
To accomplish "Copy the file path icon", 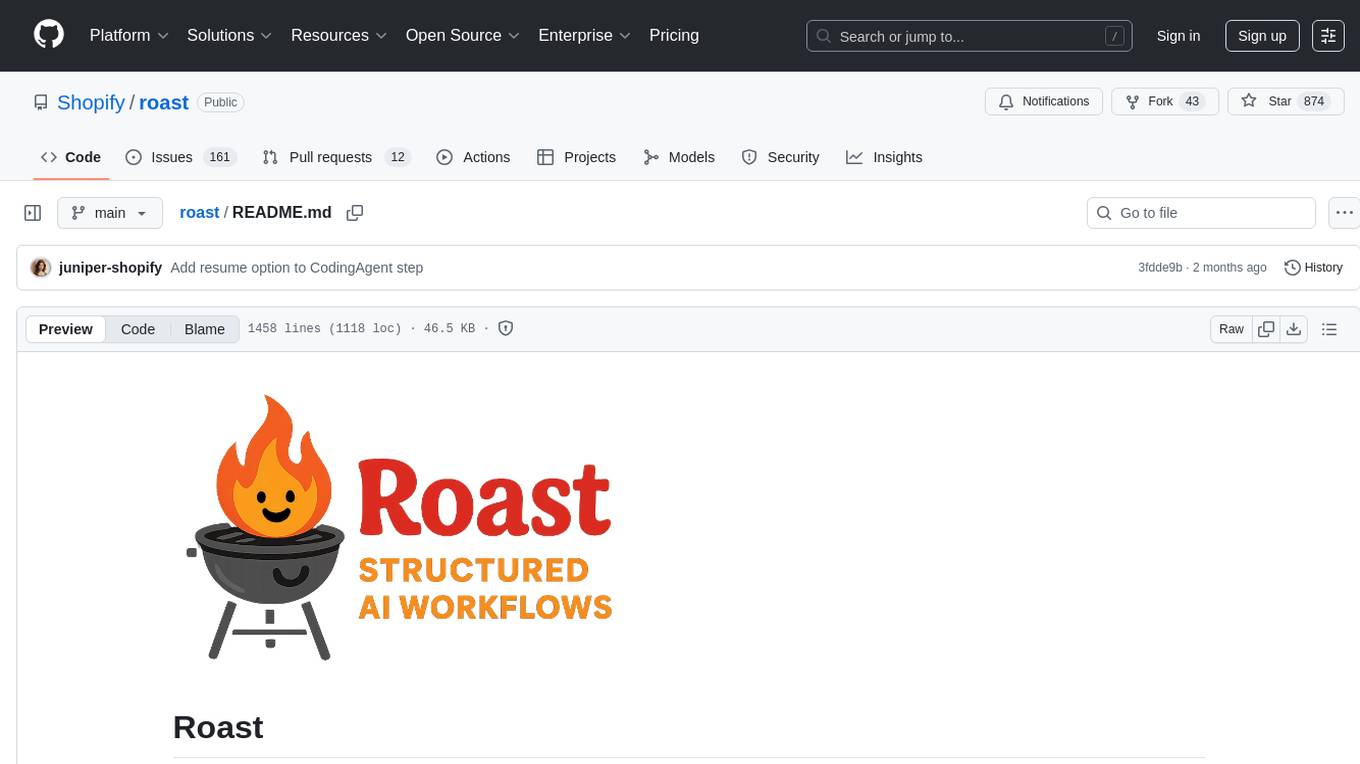I will 354,212.
